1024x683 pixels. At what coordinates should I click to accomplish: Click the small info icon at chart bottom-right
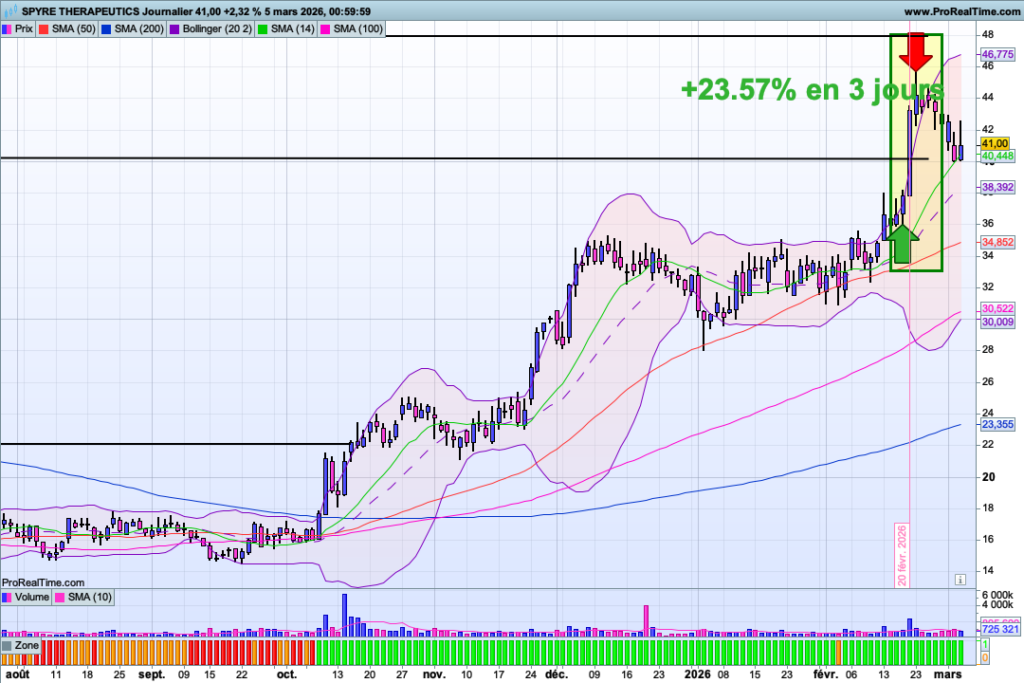959,579
